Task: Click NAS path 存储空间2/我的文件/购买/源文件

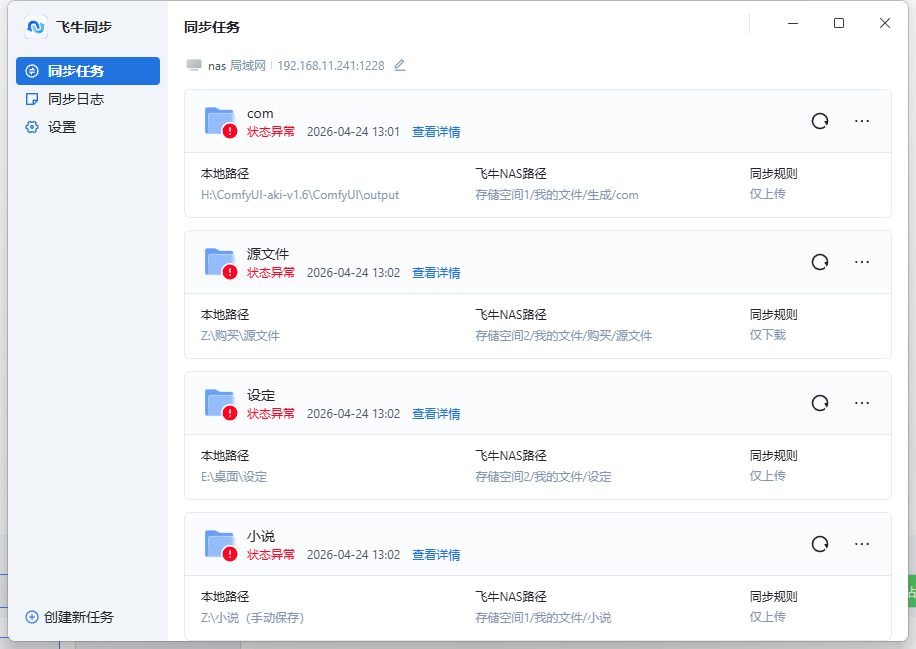Action: [x=563, y=335]
